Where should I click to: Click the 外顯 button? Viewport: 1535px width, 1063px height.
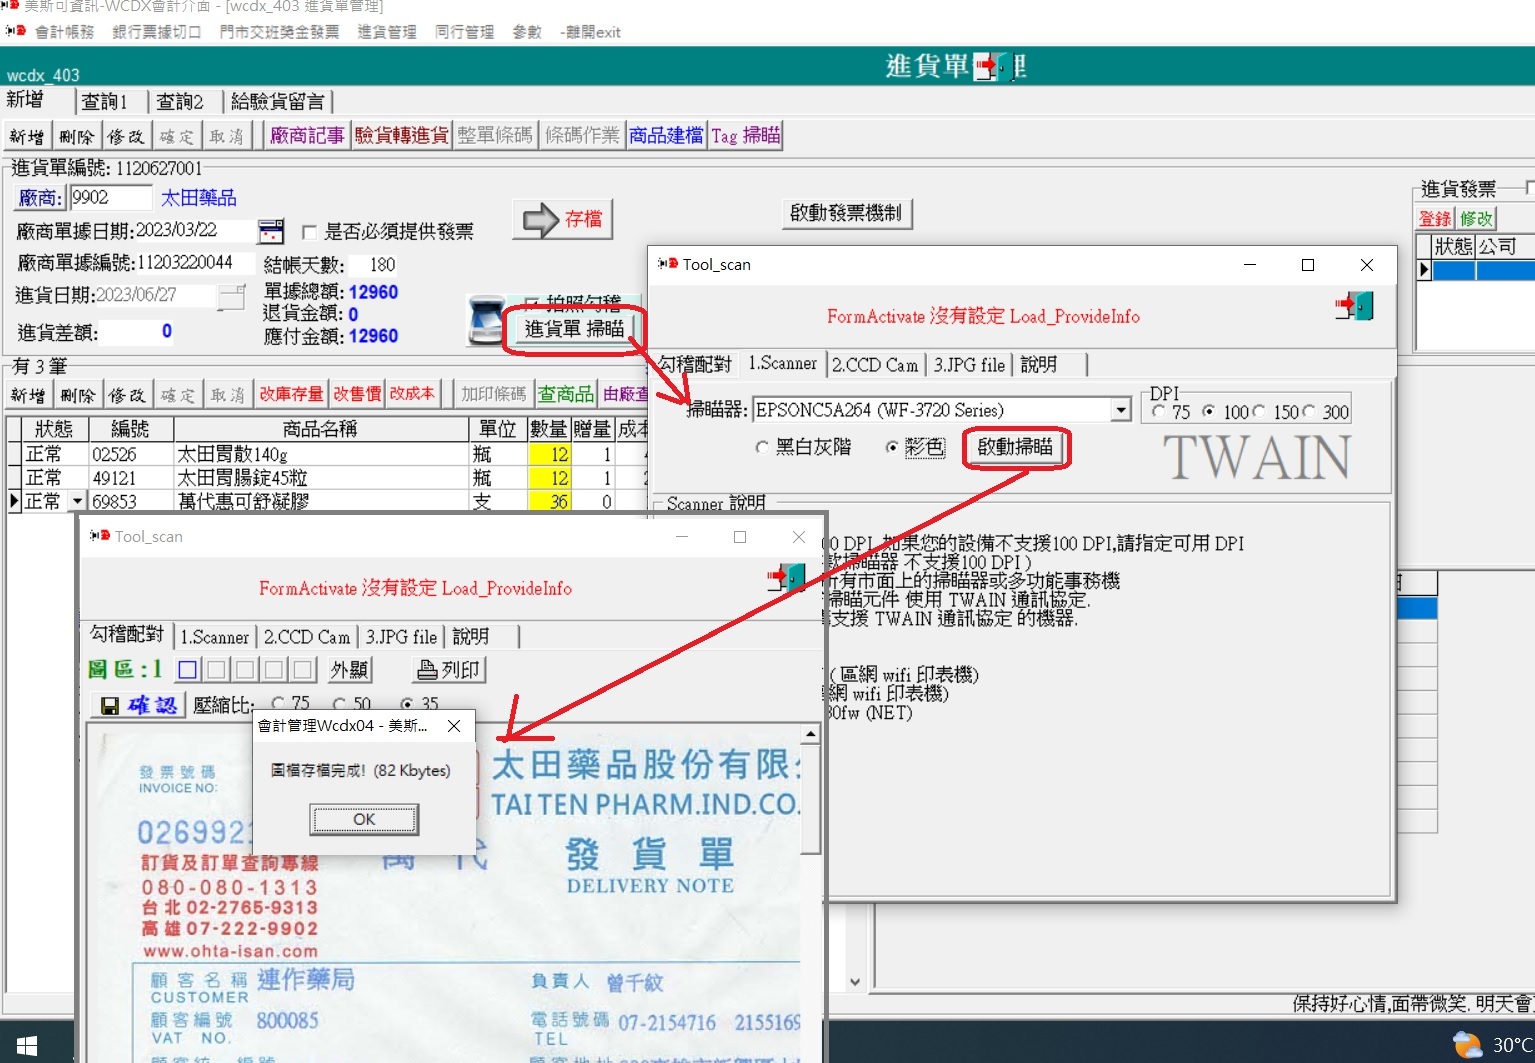(349, 669)
